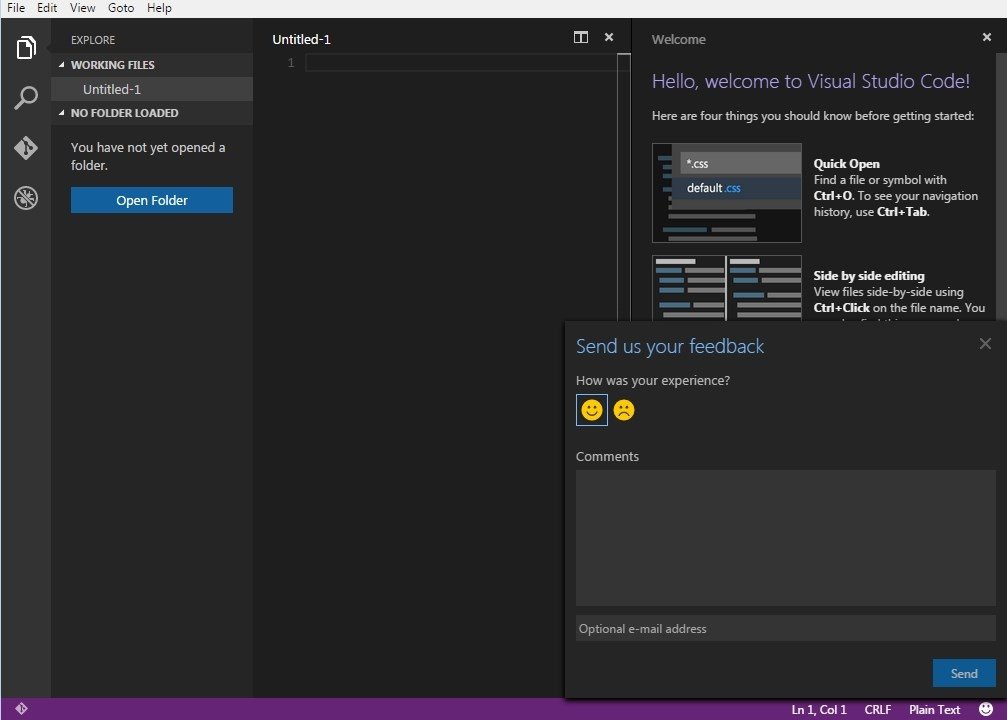Change language mode via the Plain Text selector
Viewport: 1007px width, 720px height.
[934, 709]
